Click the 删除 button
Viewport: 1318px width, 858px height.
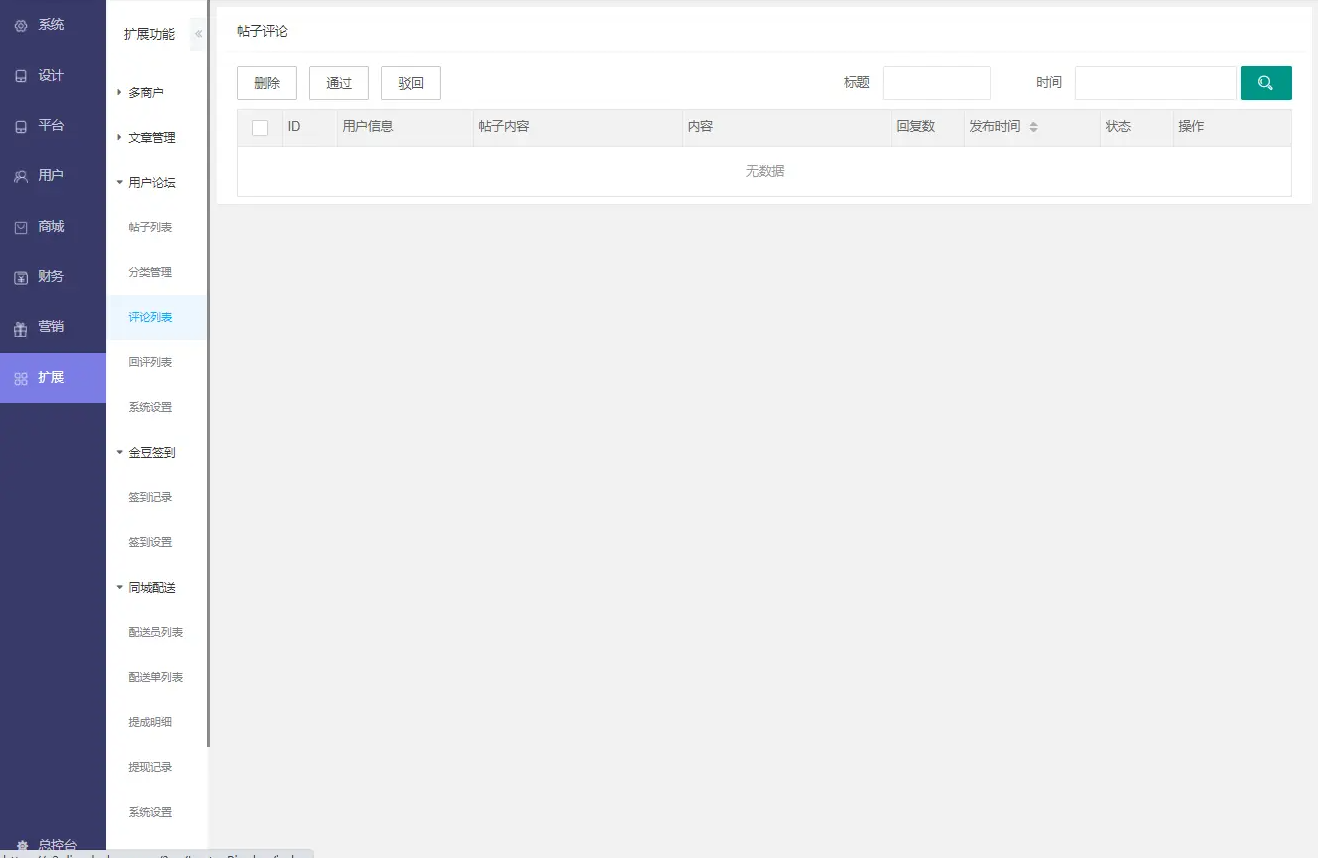267,83
